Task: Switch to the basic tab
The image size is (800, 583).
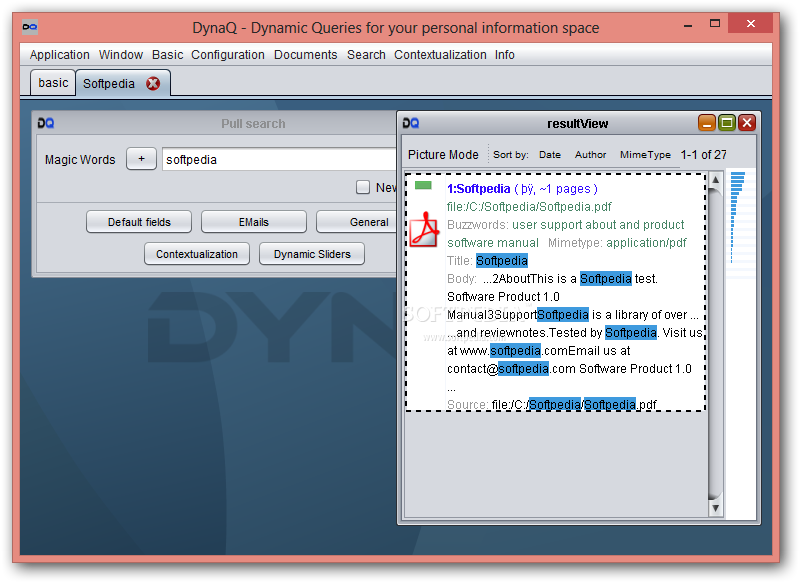Action: pyautogui.click(x=53, y=83)
